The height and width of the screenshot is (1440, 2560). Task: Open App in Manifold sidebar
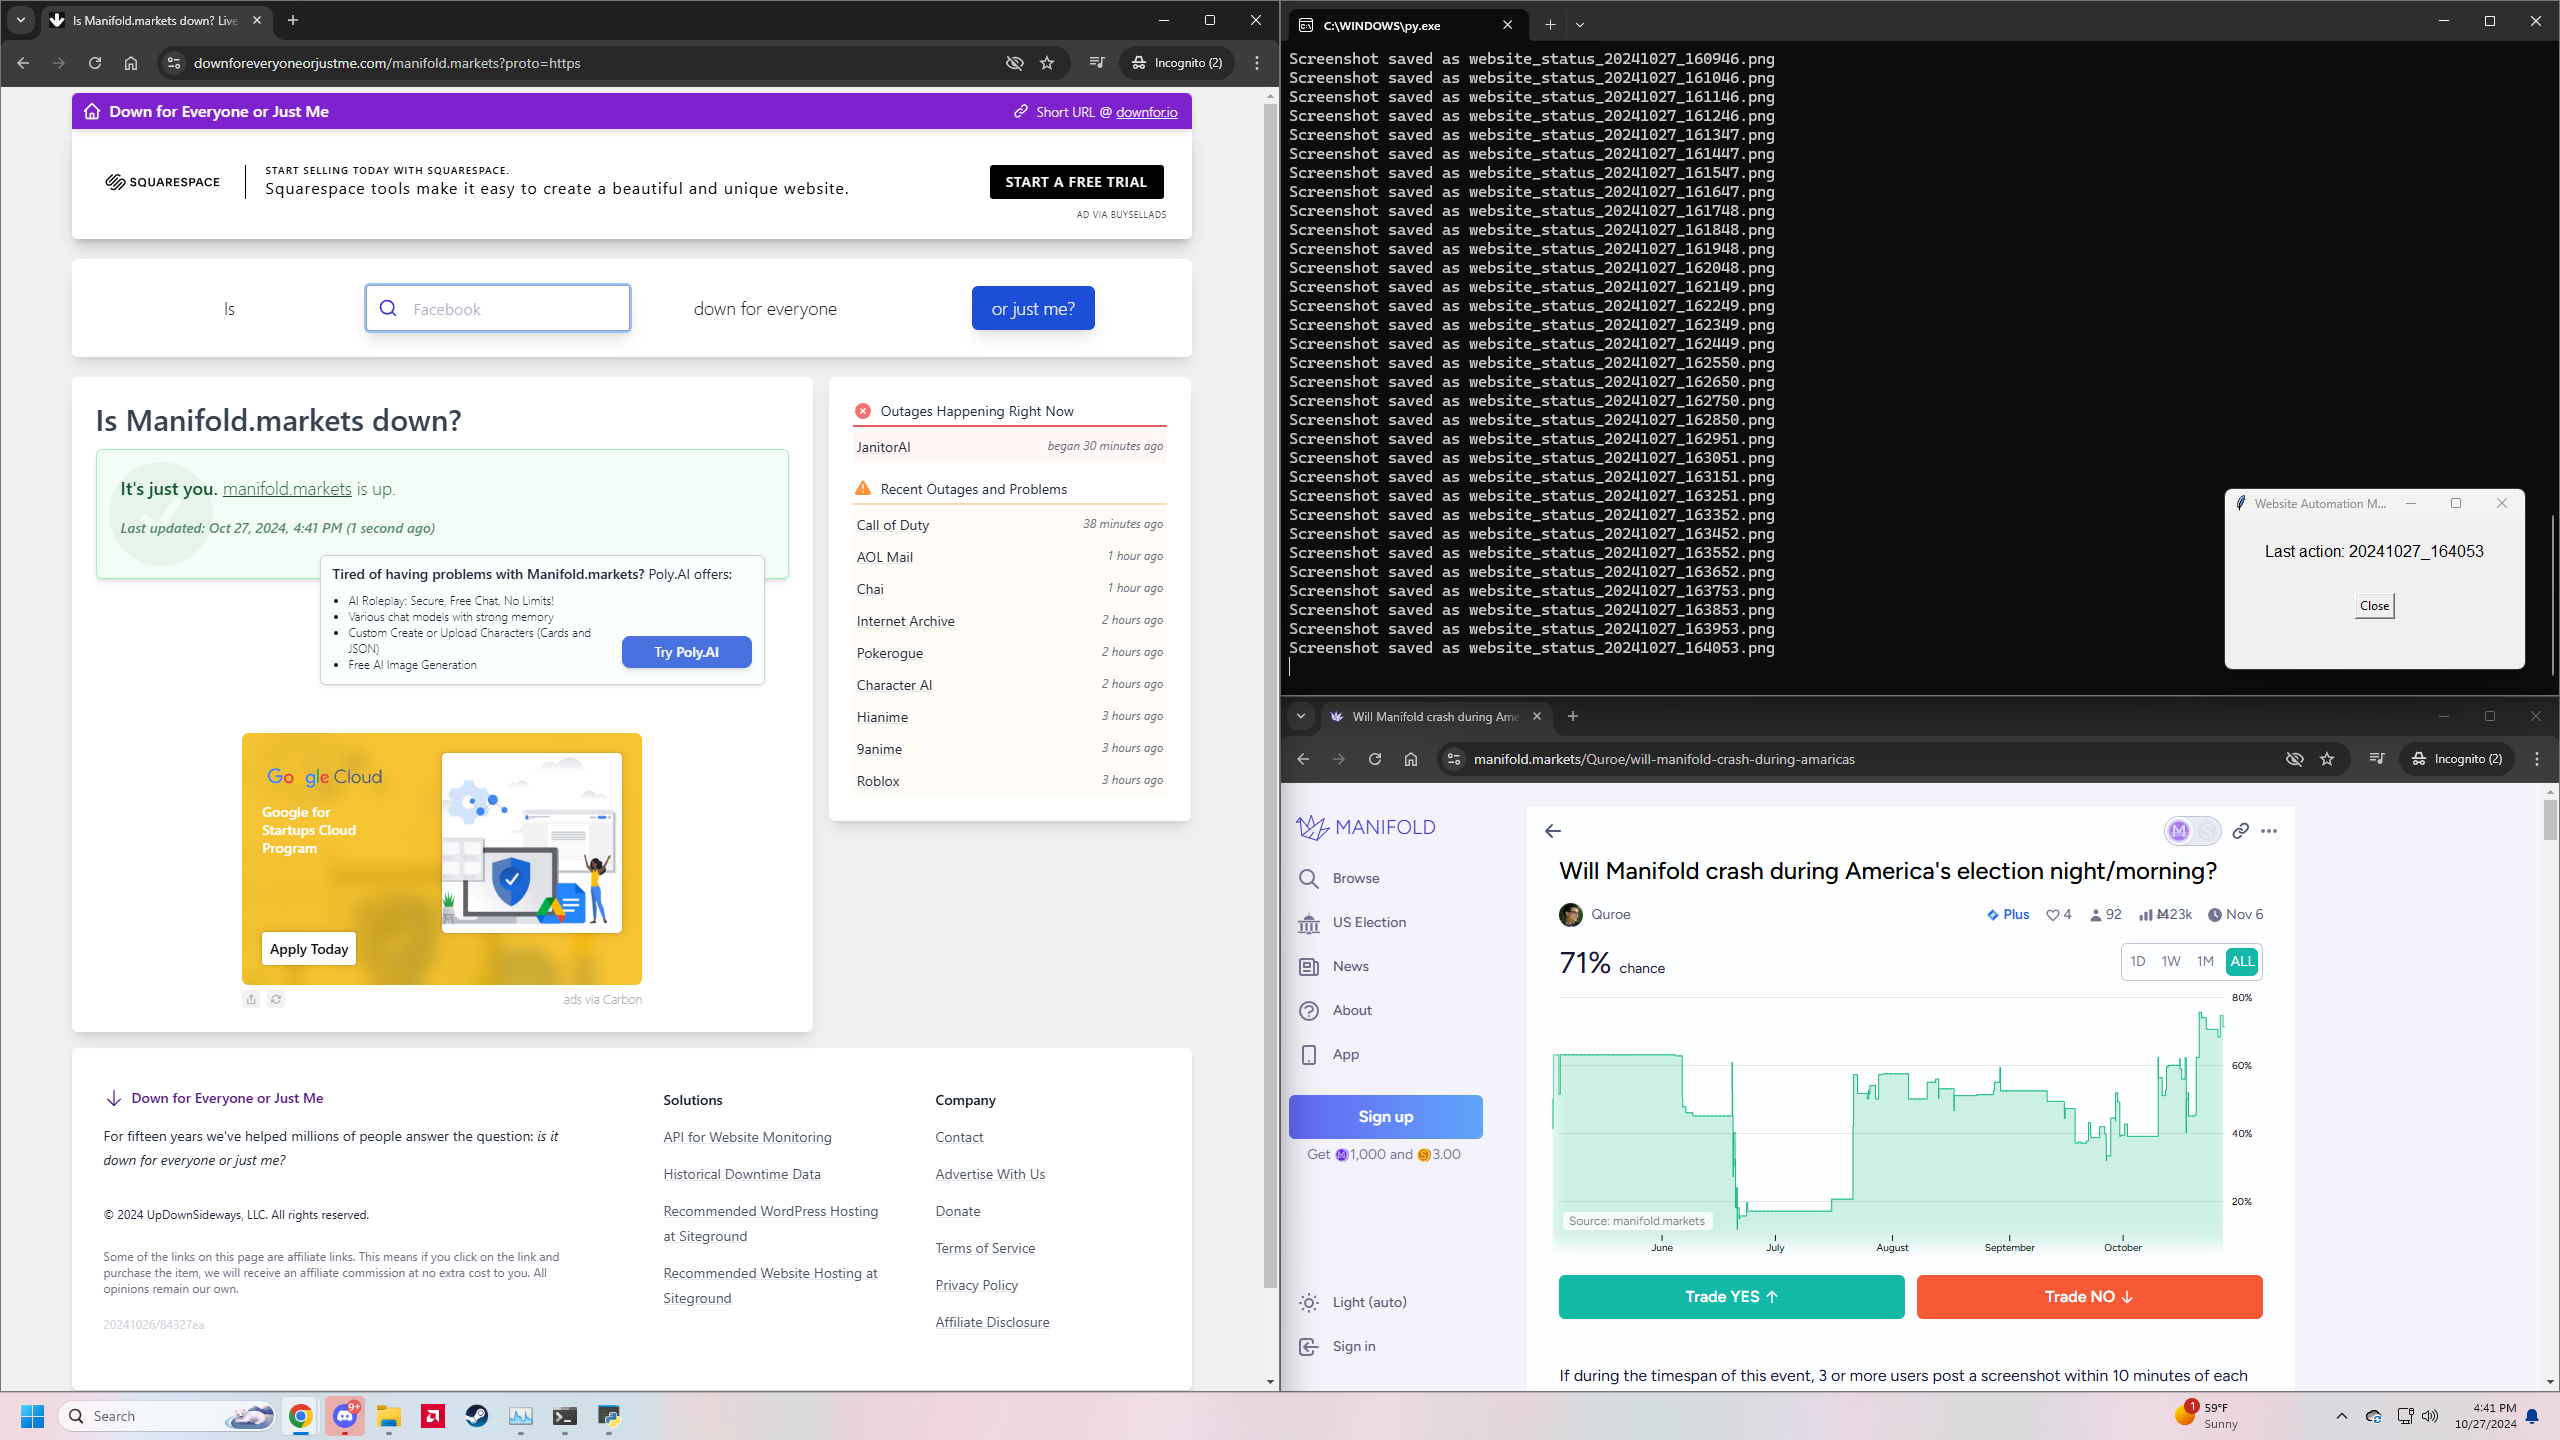[1330, 1054]
